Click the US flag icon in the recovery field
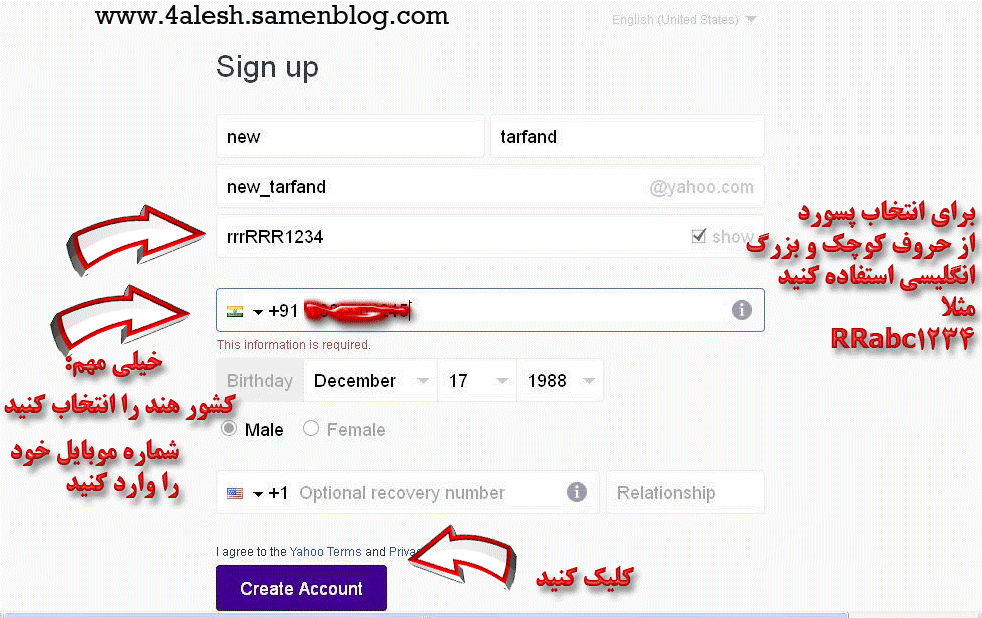 (x=235, y=493)
